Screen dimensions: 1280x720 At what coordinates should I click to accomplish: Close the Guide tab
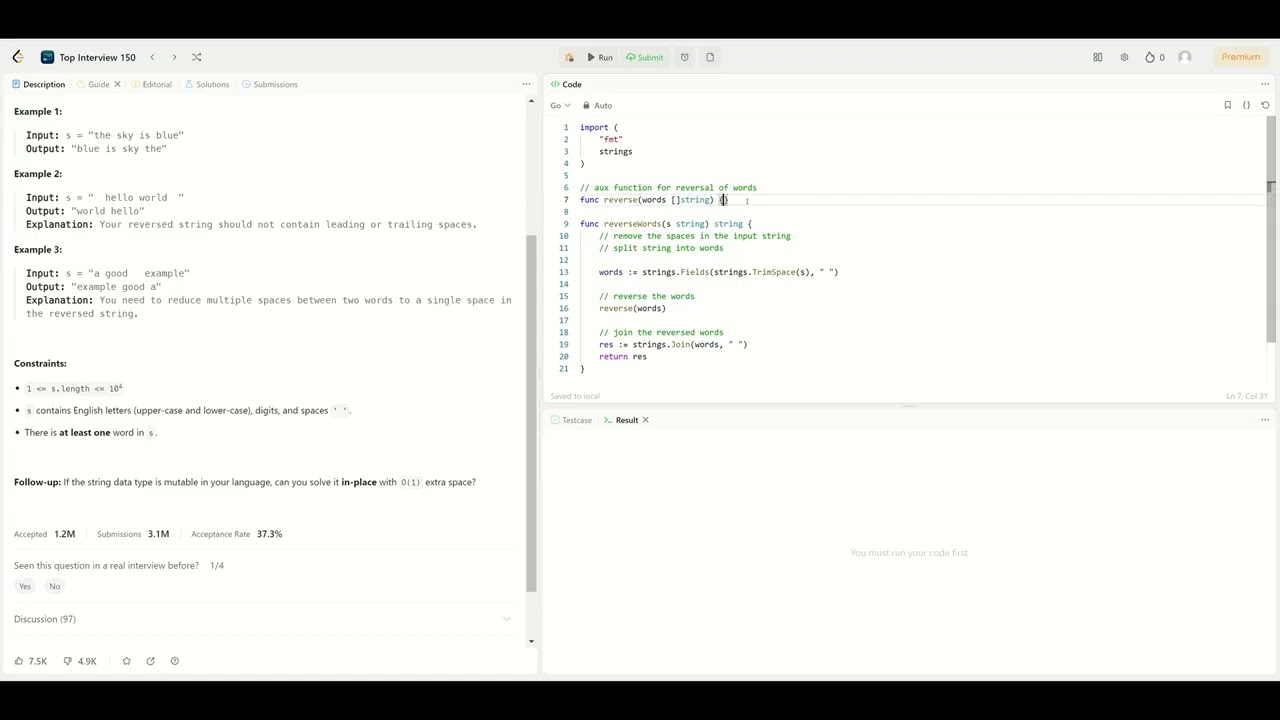click(117, 84)
